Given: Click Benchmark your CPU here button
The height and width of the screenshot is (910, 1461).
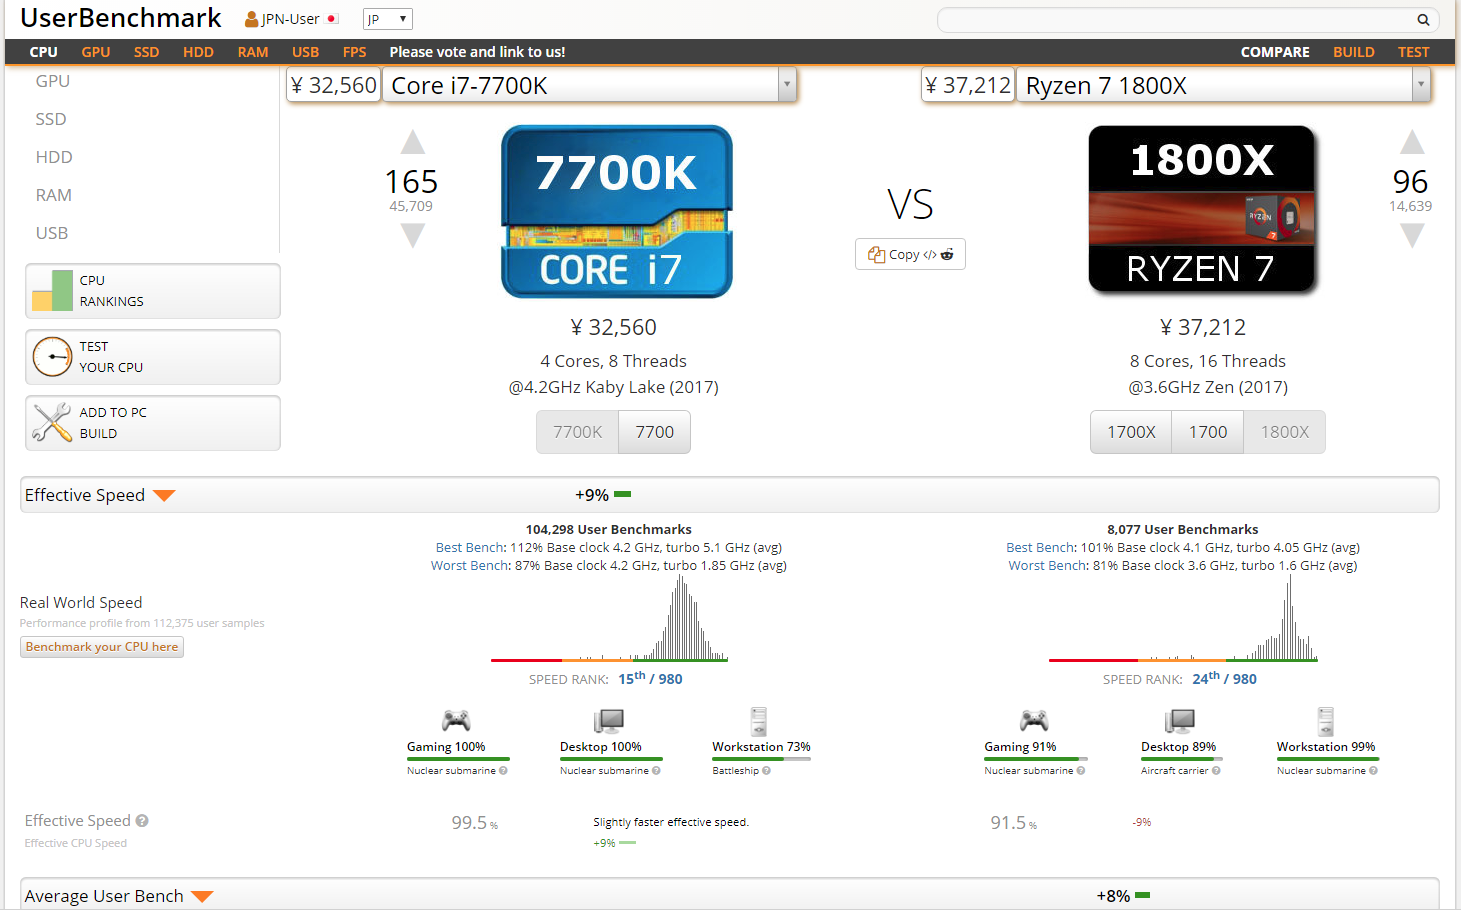Looking at the screenshot, I should pos(102,647).
